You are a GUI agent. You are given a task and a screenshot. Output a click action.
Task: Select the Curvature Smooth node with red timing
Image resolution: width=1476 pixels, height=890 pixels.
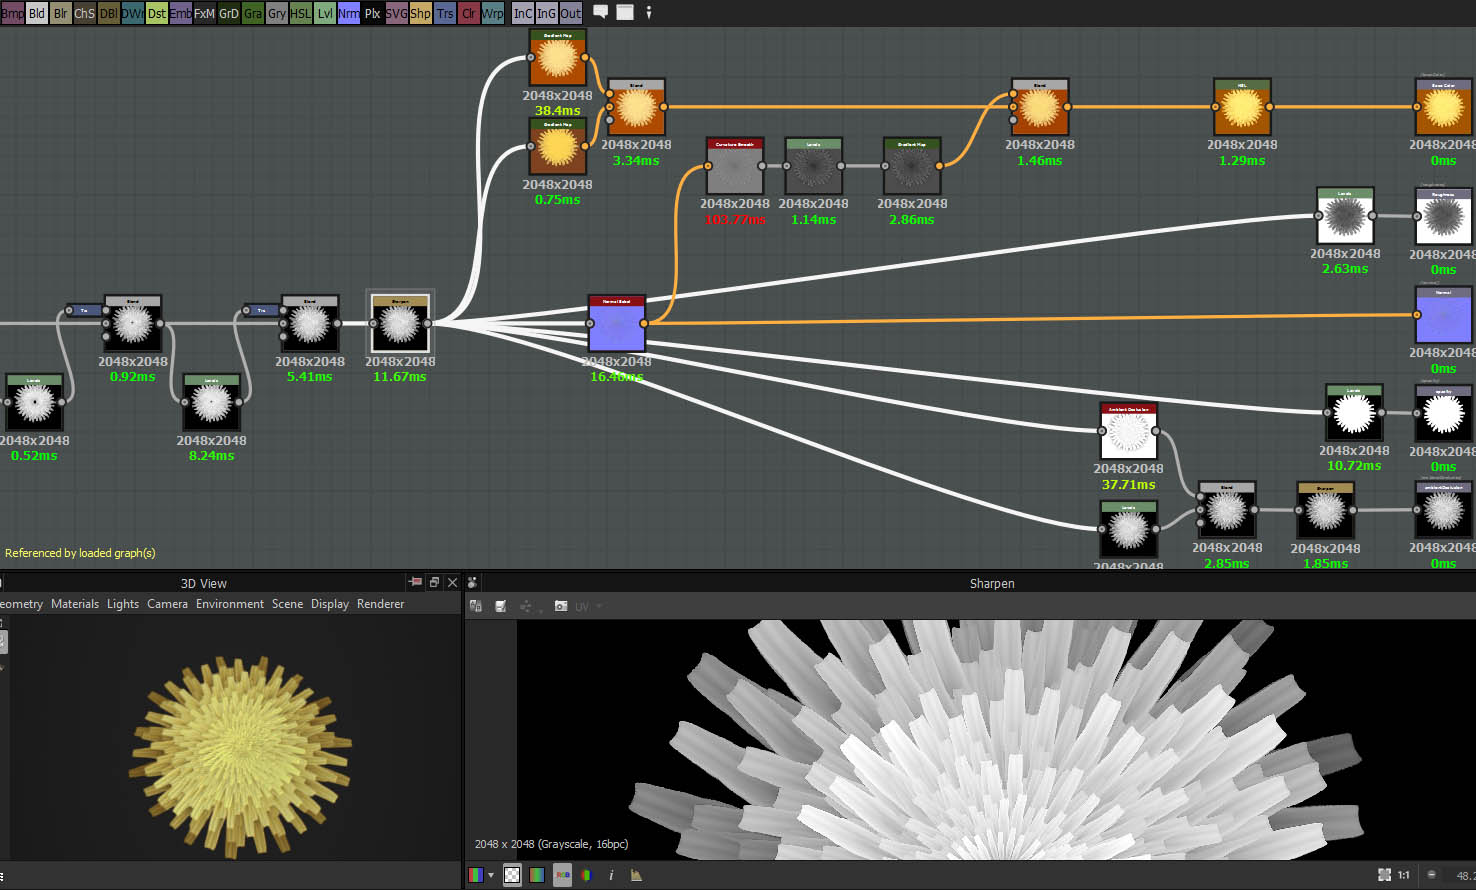click(x=735, y=166)
